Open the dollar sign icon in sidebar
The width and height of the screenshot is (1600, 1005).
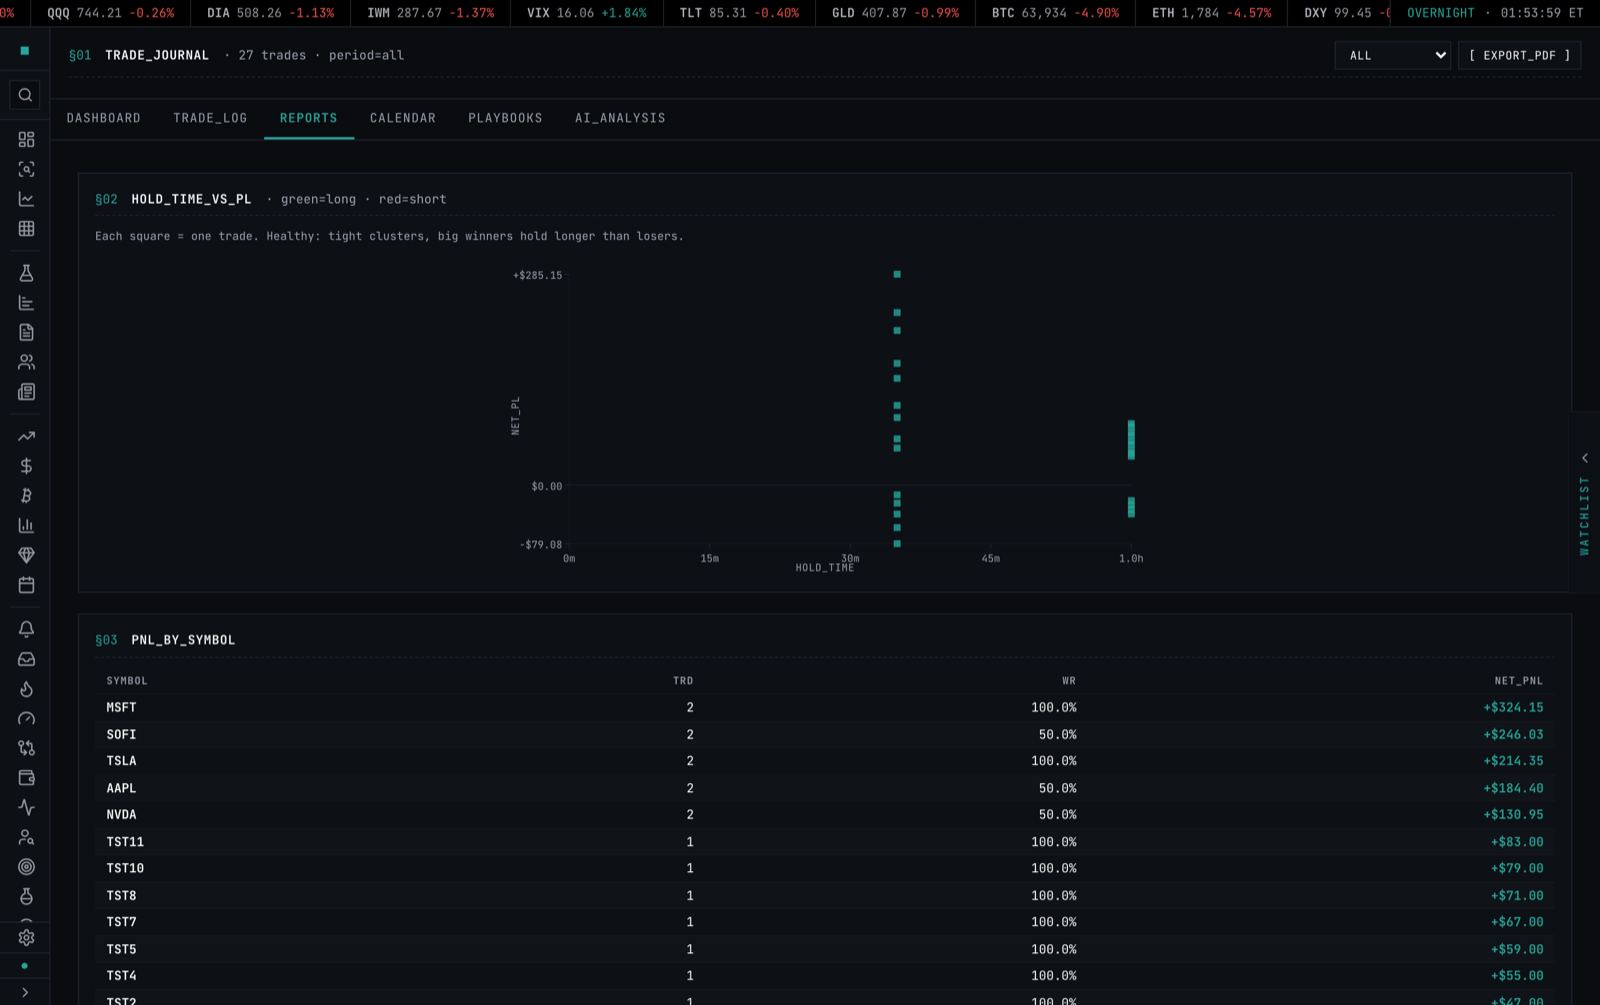(26, 466)
